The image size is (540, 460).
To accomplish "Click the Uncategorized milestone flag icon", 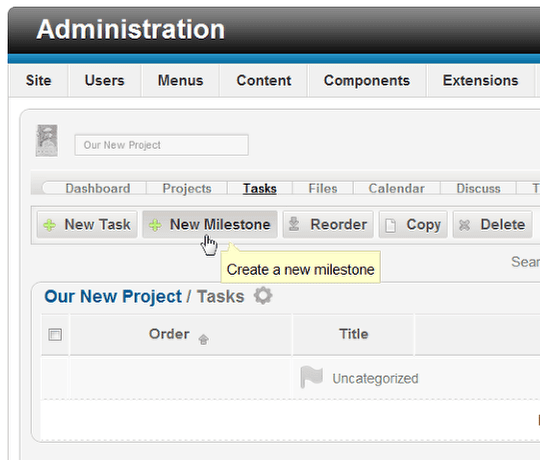I will pos(311,377).
